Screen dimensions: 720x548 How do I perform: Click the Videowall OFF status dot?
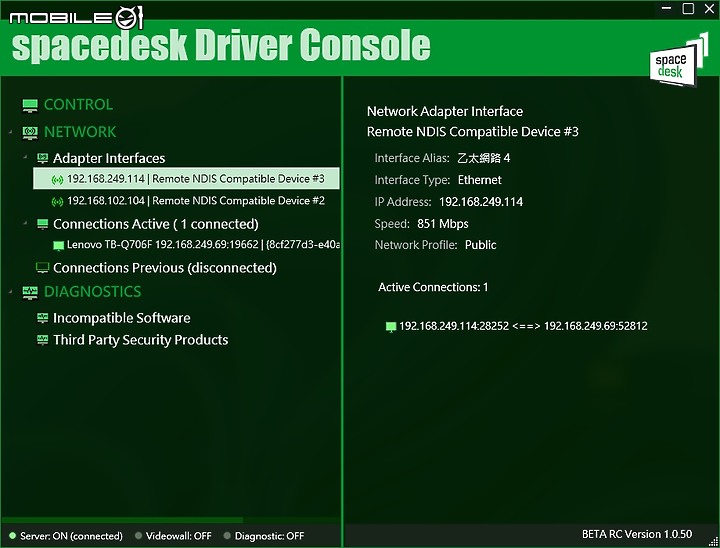pos(138,536)
